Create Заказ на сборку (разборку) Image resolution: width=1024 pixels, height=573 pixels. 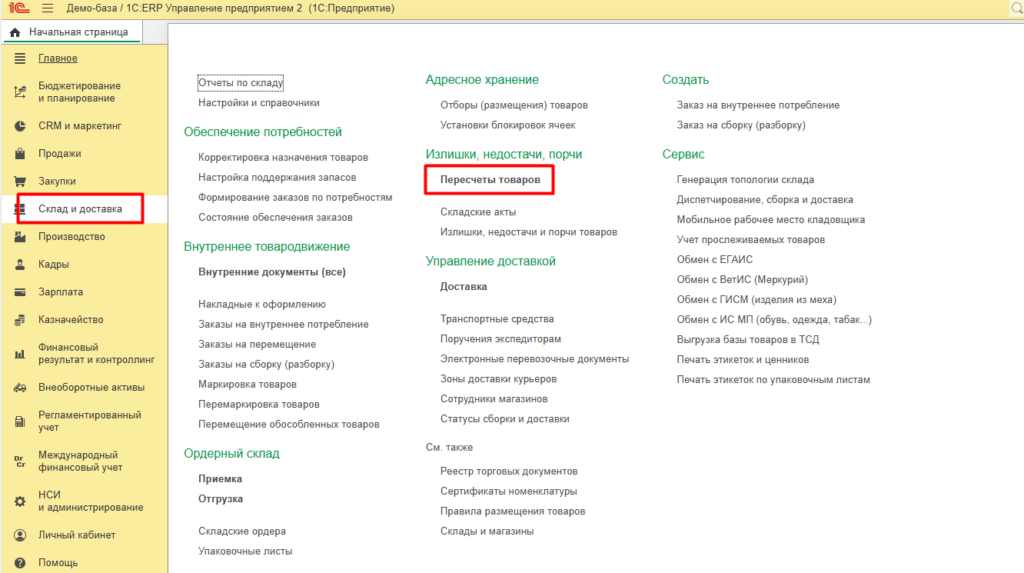tap(741, 125)
